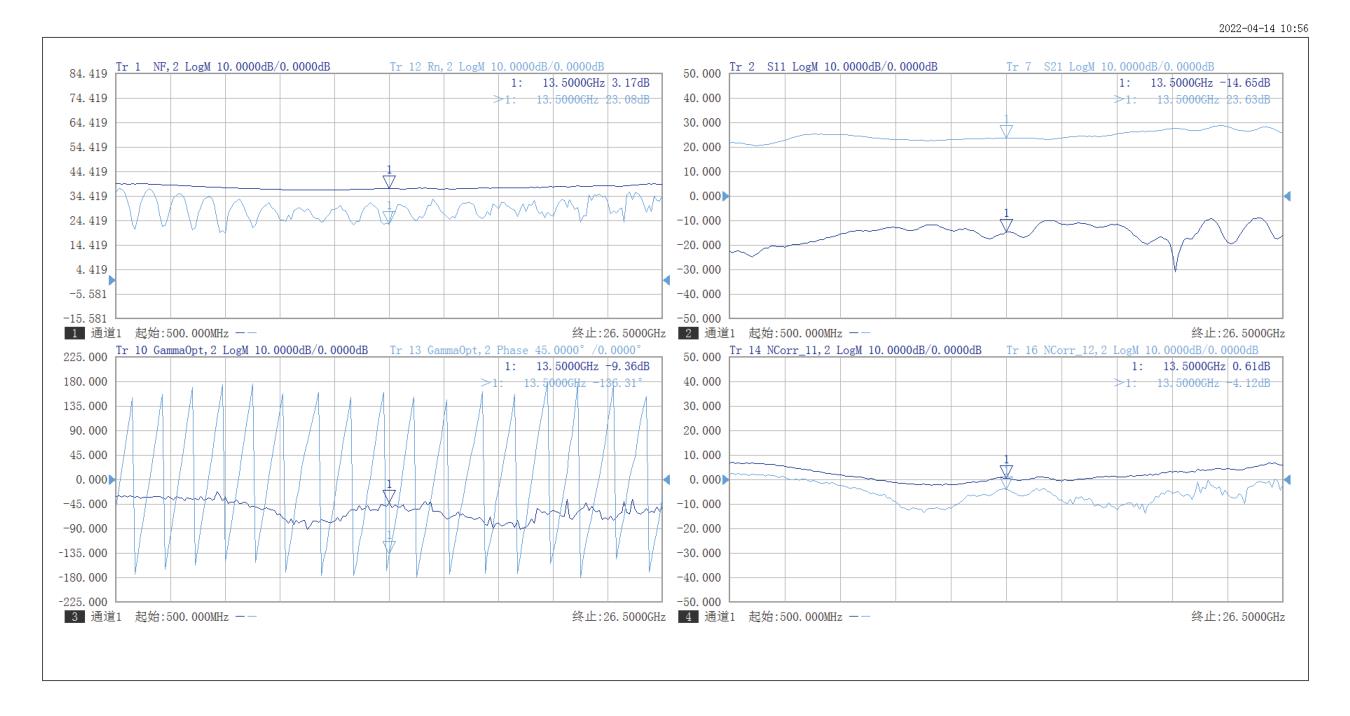Screen dimensions: 1350x716
Task: Click marker 1 on the NF trace
Action: tap(389, 181)
